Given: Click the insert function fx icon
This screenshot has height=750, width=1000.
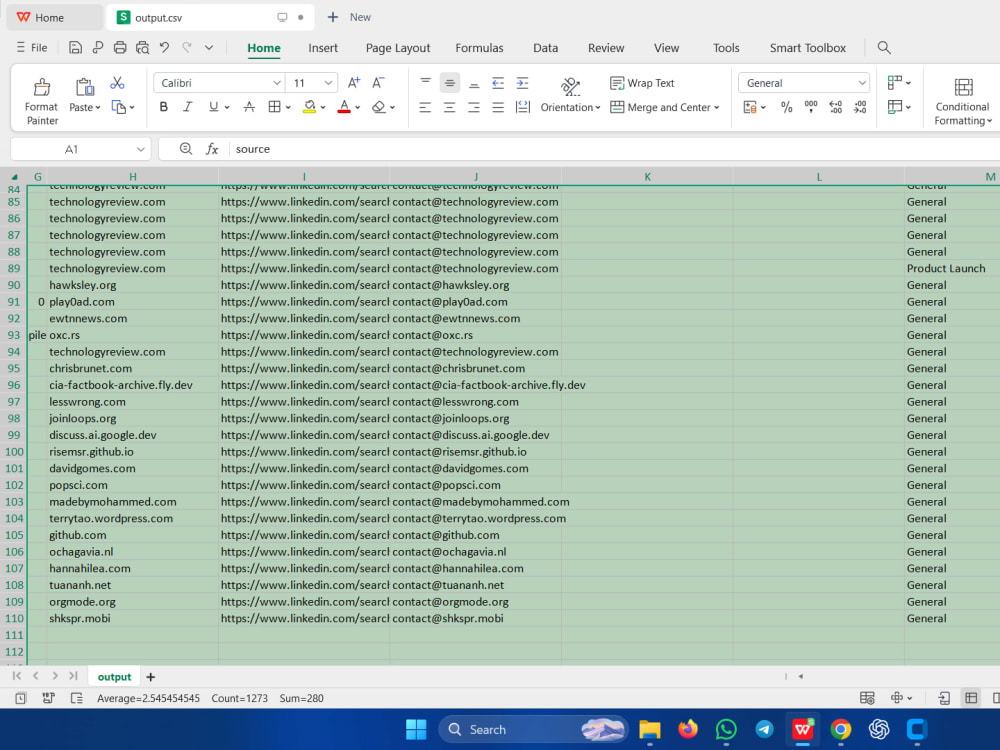Looking at the screenshot, I should pyautogui.click(x=212, y=149).
